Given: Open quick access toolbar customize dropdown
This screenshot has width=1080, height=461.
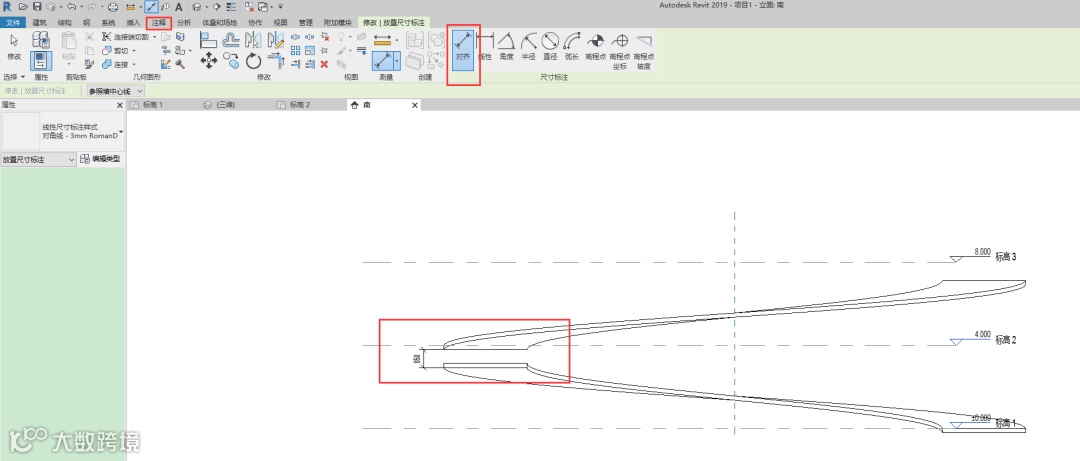Looking at the screenshot, I should pos(281,6).
